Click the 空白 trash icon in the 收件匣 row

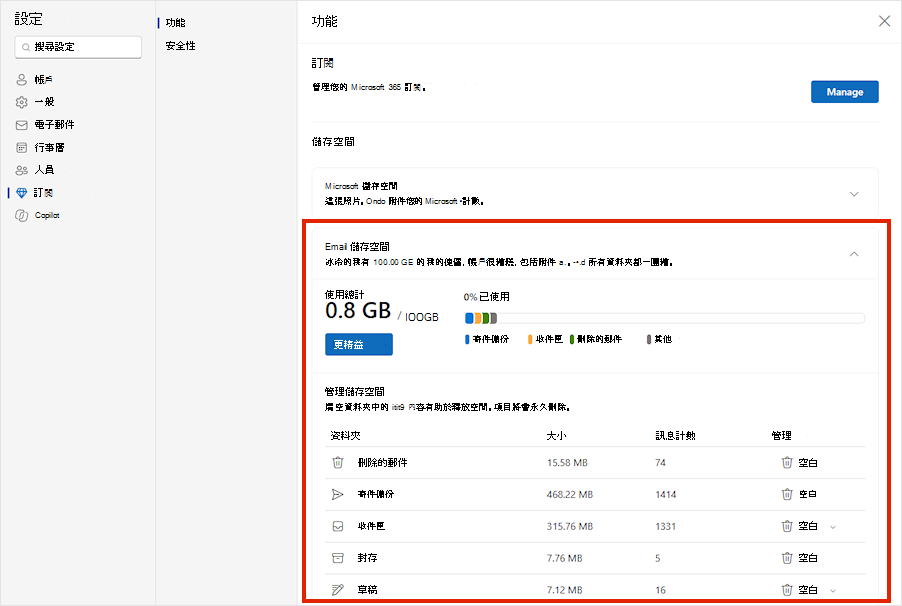(787, 525)
